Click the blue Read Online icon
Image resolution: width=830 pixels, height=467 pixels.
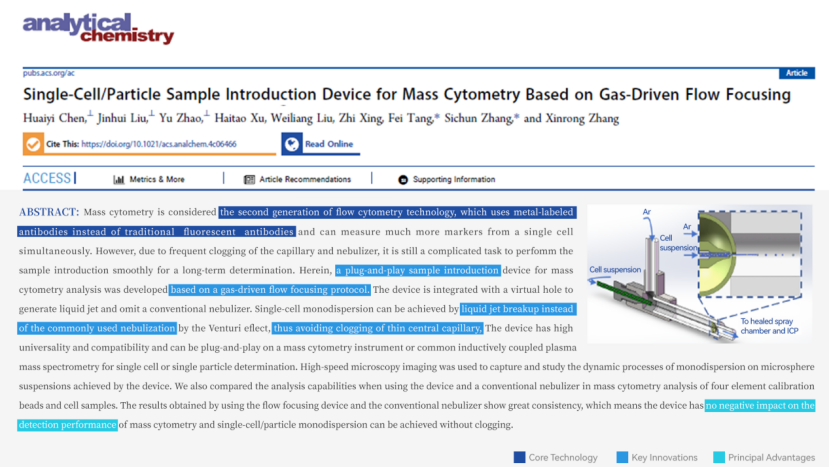click(x=291, y=144)
